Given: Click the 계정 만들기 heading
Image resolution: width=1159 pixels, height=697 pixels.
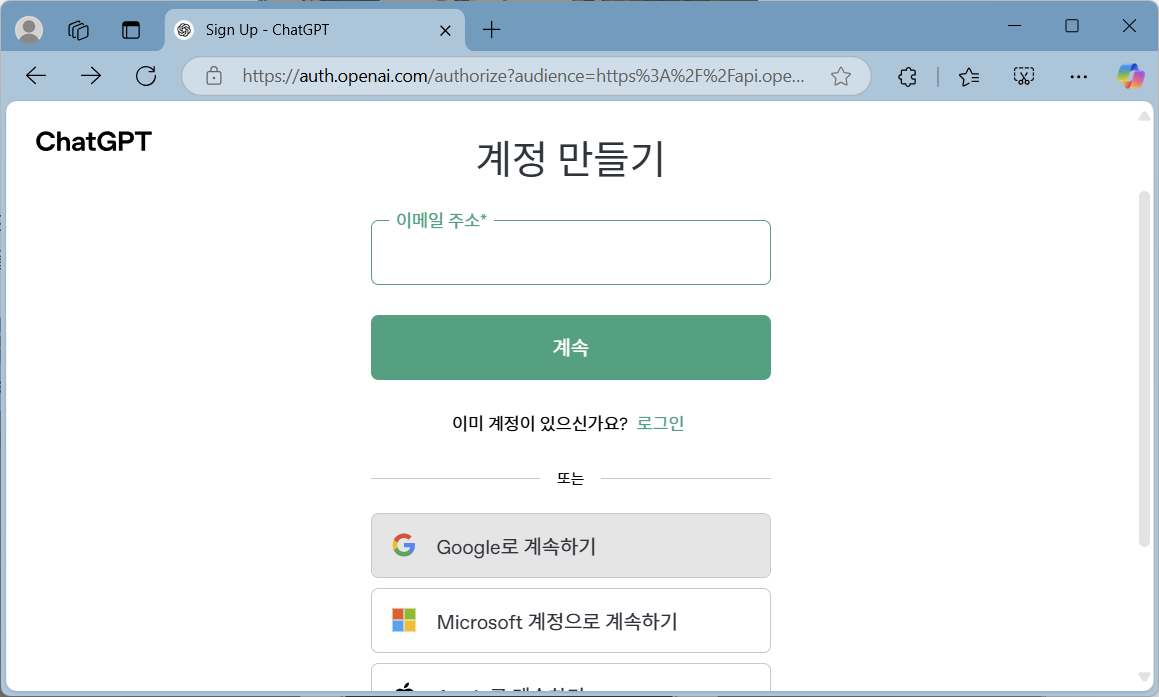Looking at the screenshot, I should coord(571,158).
